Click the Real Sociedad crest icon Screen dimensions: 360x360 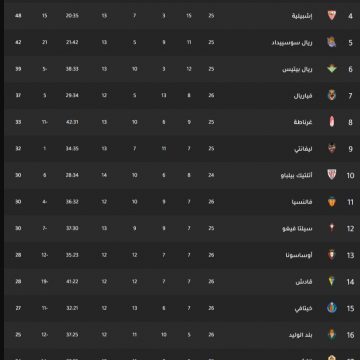(x=332, y=42)
